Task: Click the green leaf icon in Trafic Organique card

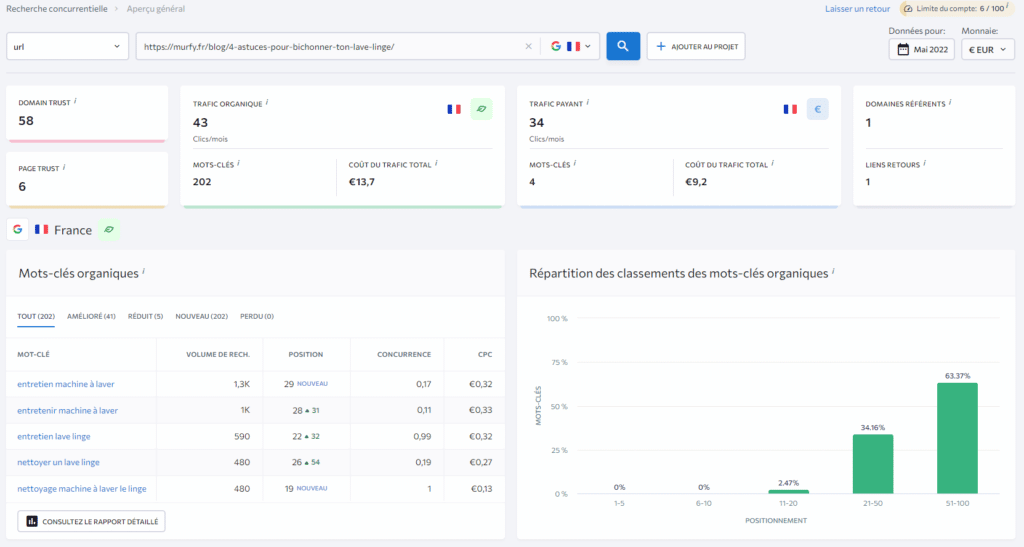Action: (x=481, y=109)
